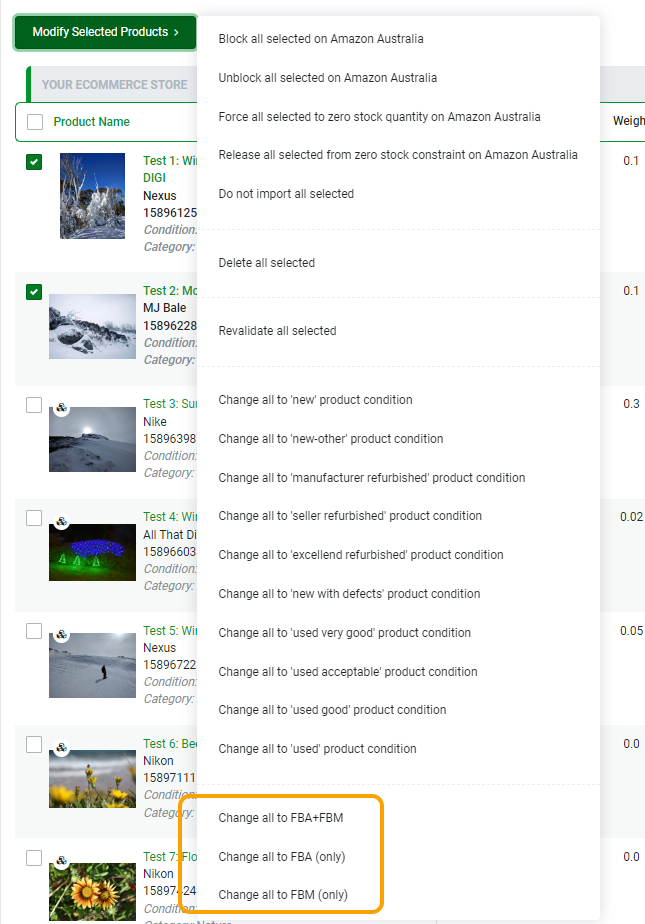The height and width of the screenshot is (924, 645).
Task: Toggle the select-all checkbox beside Product Name
Action: [x=35, y=122]
